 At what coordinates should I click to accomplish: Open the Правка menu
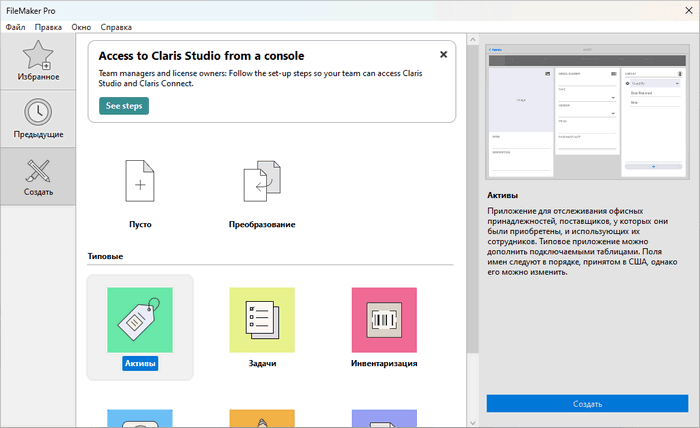pyautogui.click(x=48, y=27)
